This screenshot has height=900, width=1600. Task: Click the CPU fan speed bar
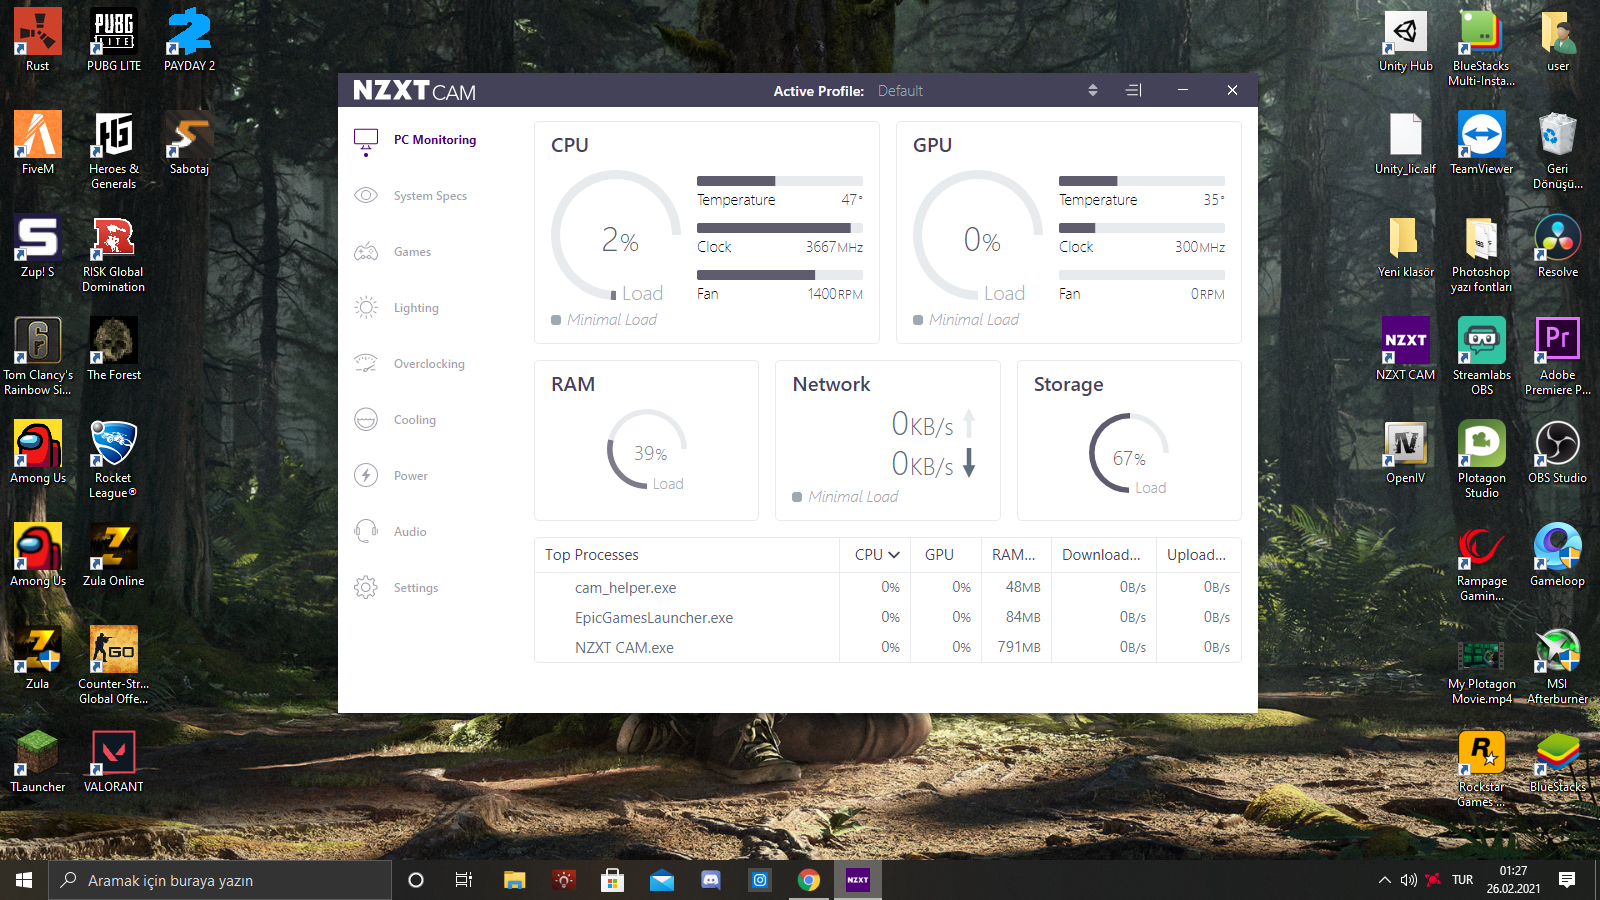point(780,275)
